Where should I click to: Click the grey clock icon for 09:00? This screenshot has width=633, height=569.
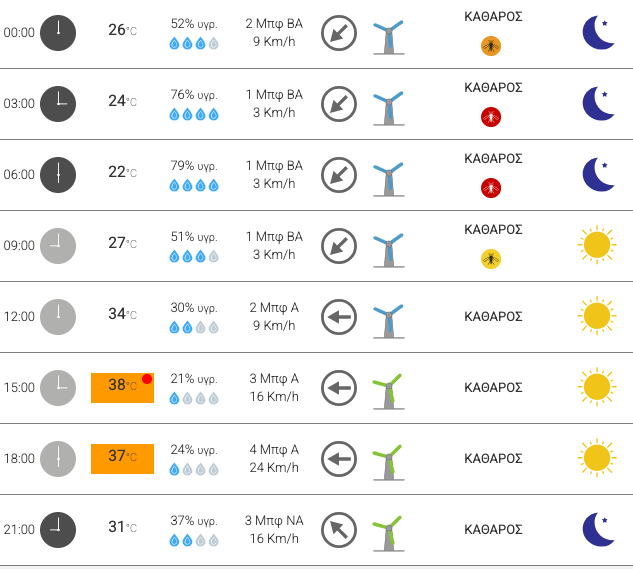pos(58,246)
